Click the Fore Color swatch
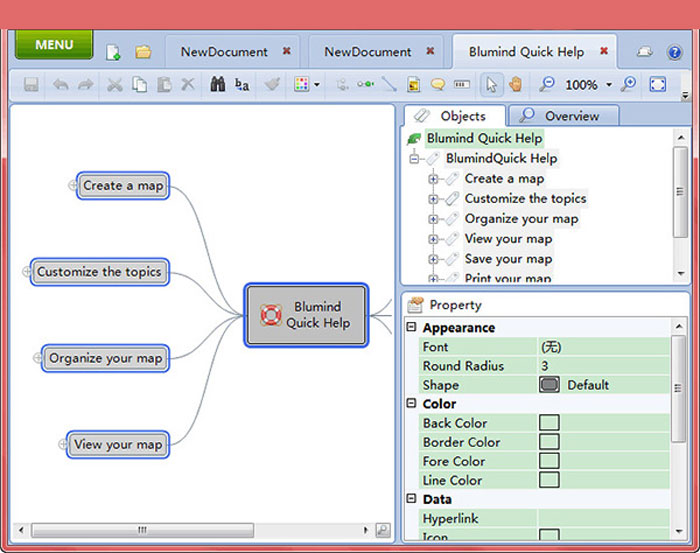Screen dimensions: 700x553 pos(549,461)
